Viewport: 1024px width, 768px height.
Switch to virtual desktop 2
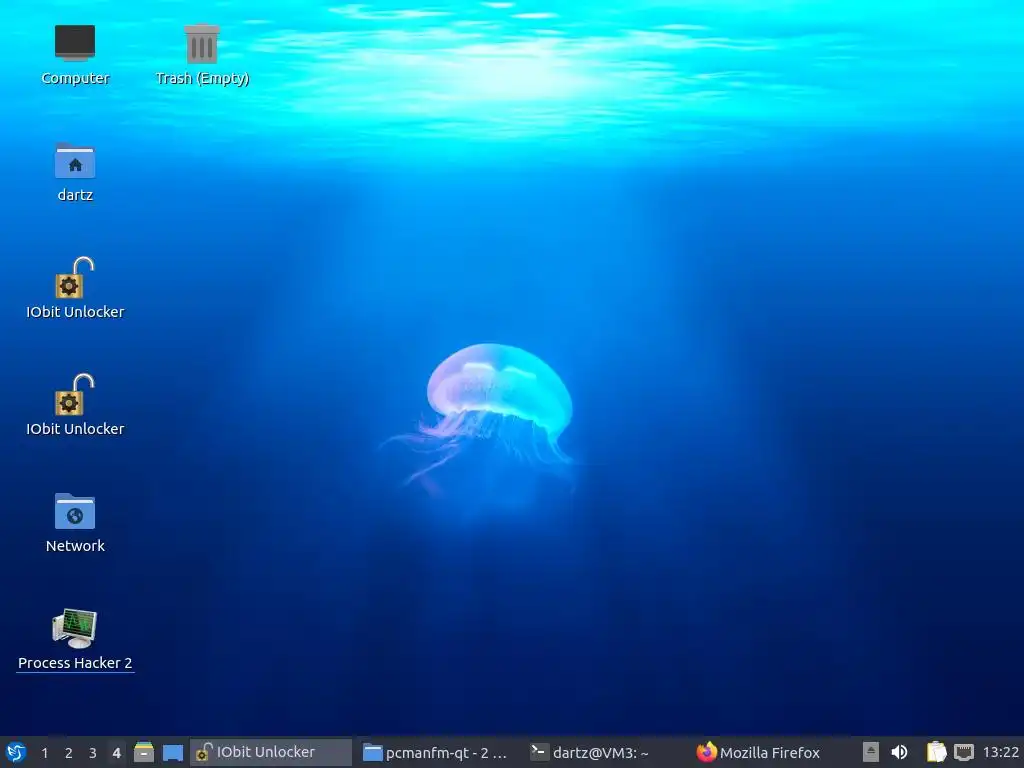tap(69, 753)
